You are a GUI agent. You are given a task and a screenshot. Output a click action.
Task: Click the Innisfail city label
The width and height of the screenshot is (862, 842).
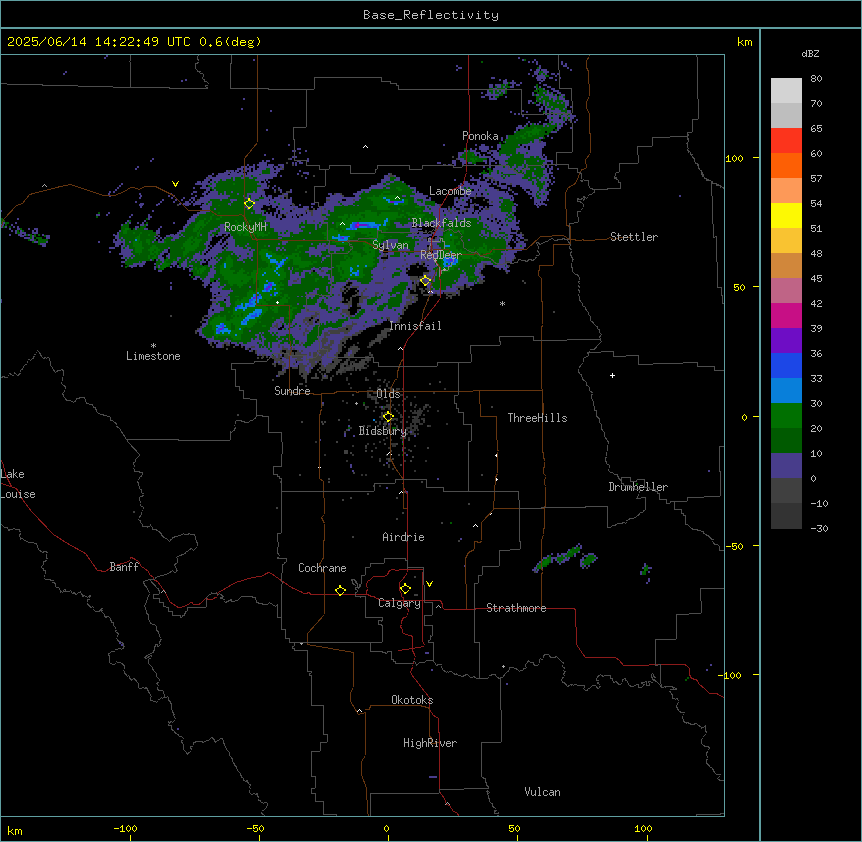[x=415, y=326]
